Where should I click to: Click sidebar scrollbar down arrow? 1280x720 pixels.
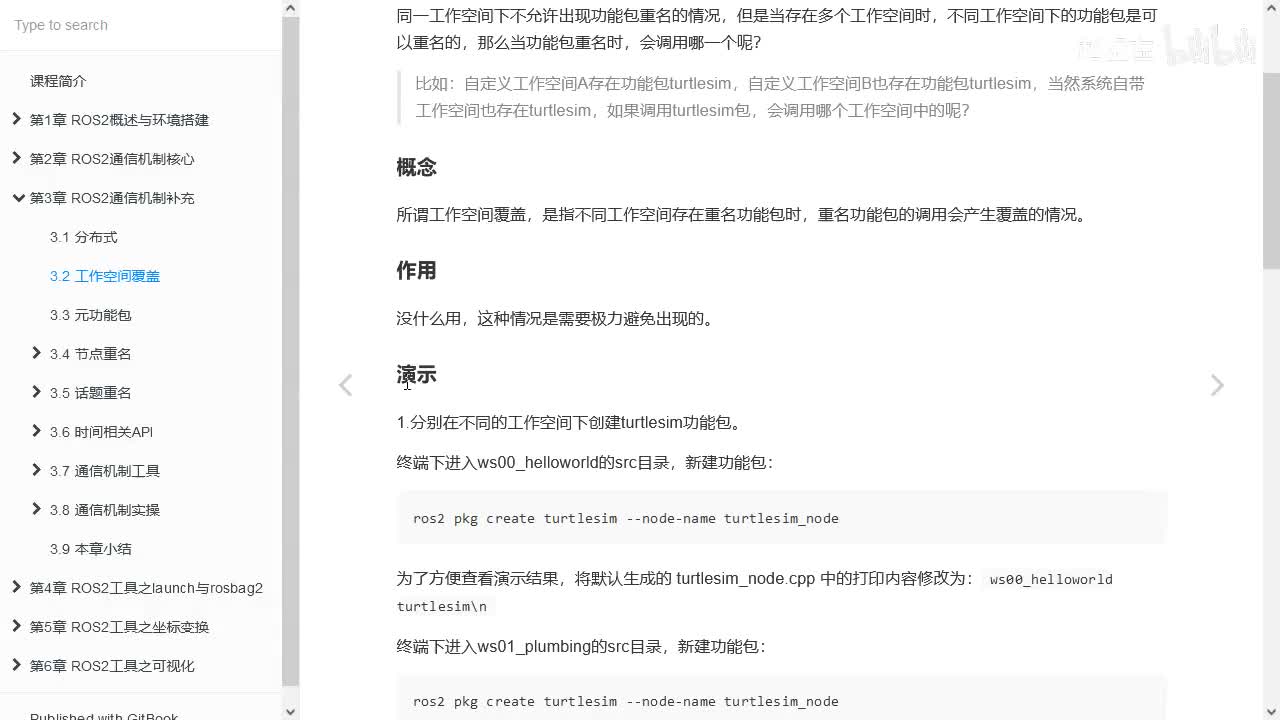pyautogui.click(x=291, y=711)
